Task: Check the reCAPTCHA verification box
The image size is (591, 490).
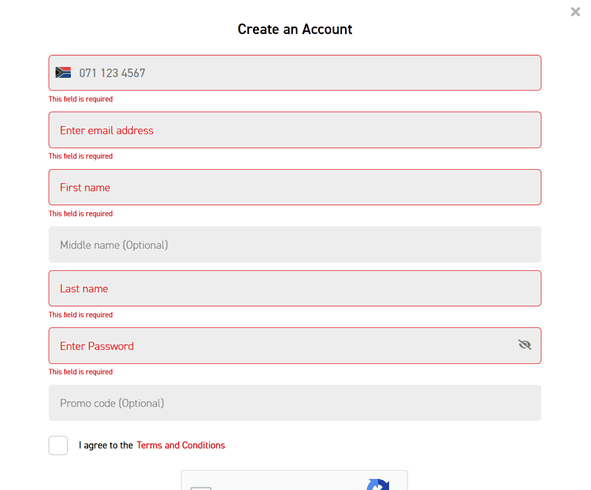Action: [201, 488]
